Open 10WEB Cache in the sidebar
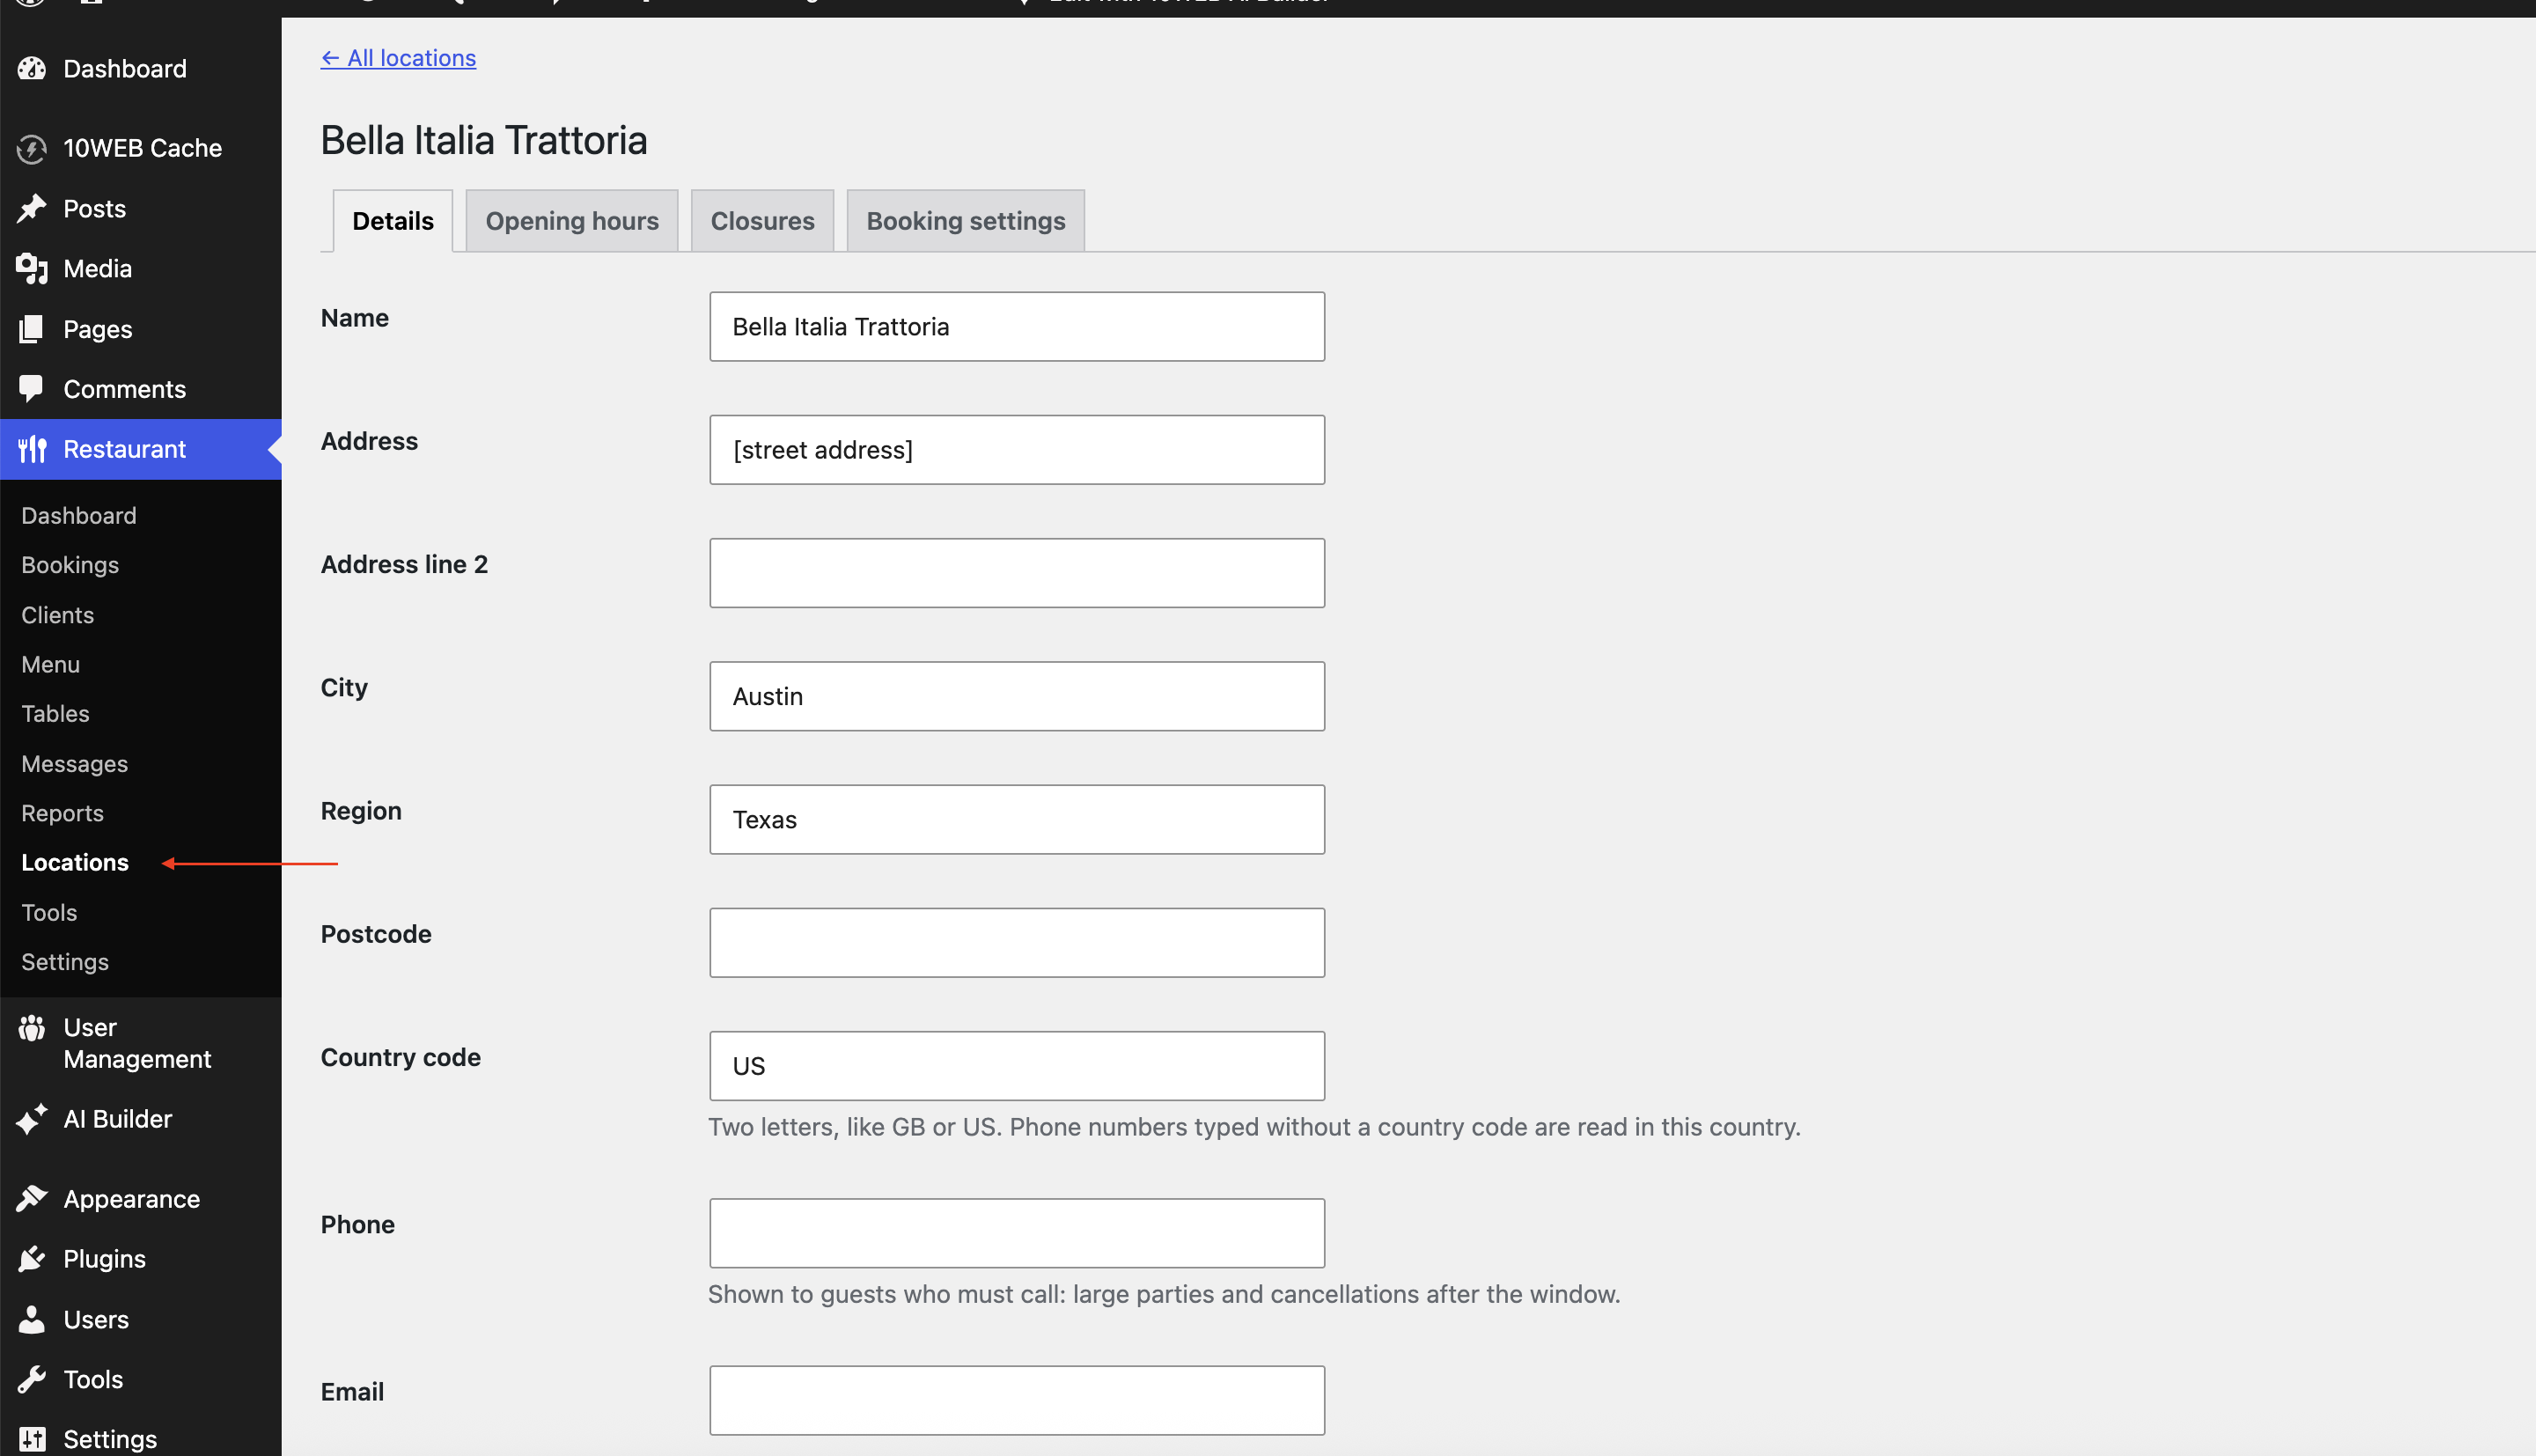 click(x=142, y=148)
